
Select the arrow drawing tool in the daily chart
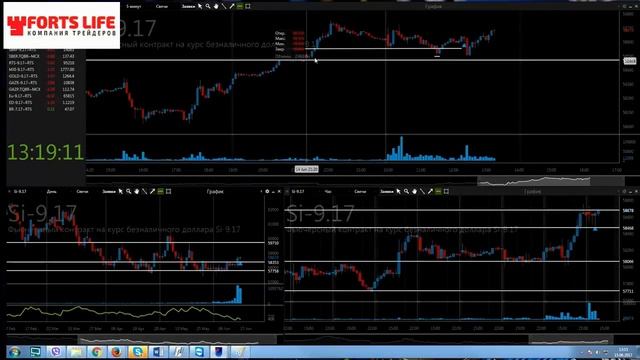click(x=153, y=191)
